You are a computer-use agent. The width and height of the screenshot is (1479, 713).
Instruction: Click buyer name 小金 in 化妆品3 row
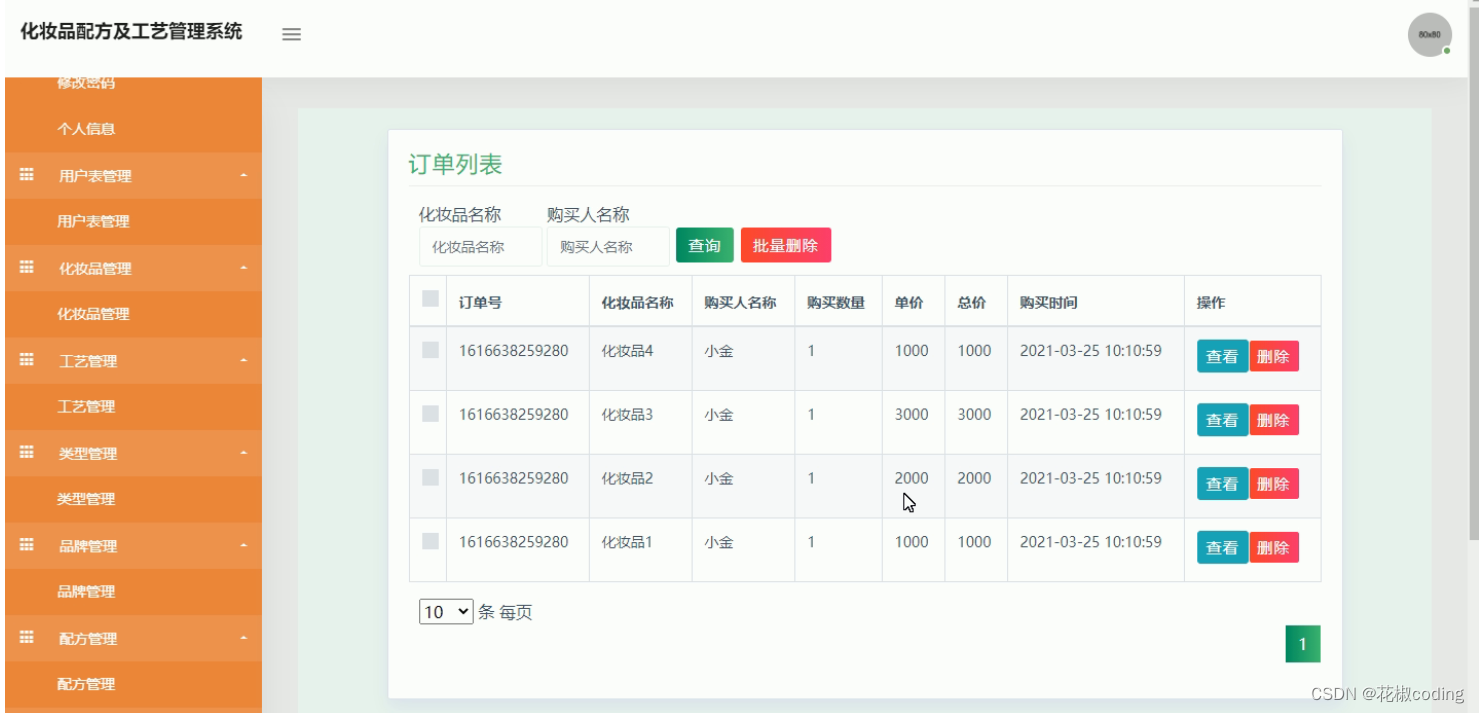(x=719, y=415)
